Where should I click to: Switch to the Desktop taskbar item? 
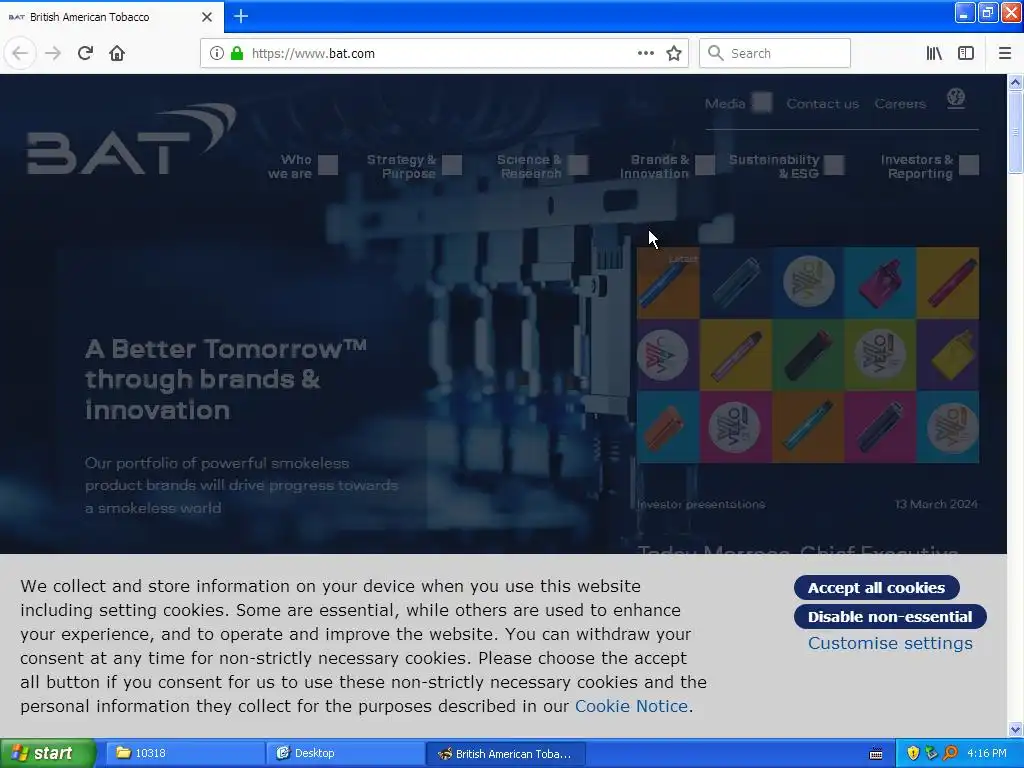(x=344, y=754)
